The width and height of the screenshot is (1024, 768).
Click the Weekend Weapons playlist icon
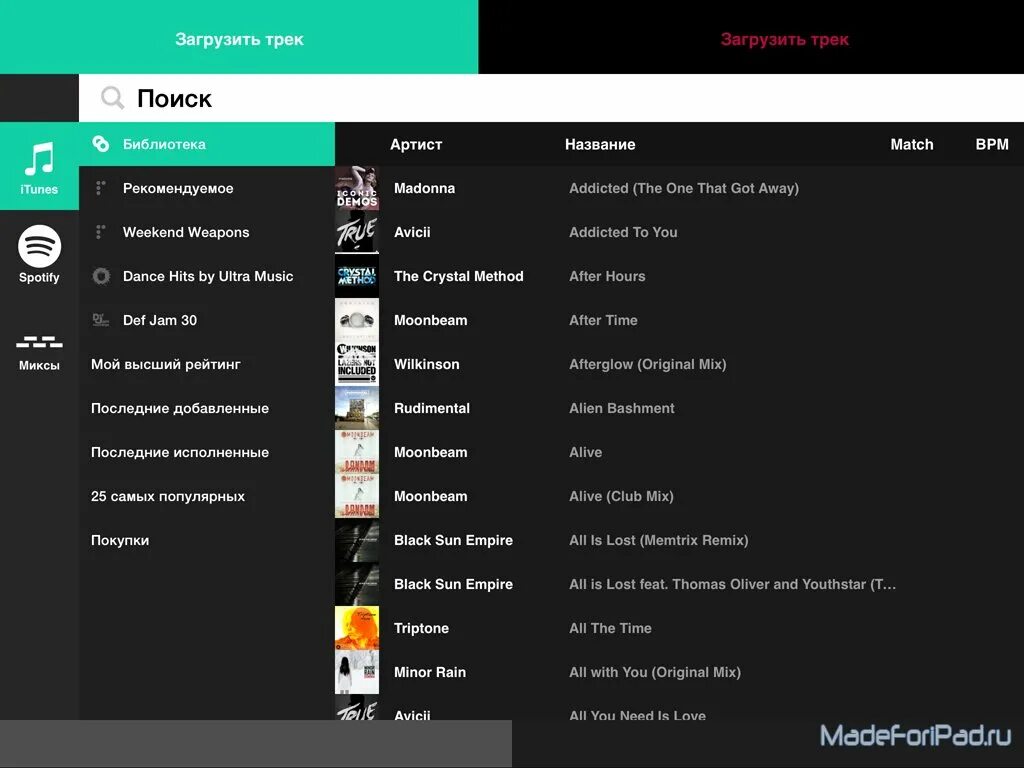[x=101, y=232]
